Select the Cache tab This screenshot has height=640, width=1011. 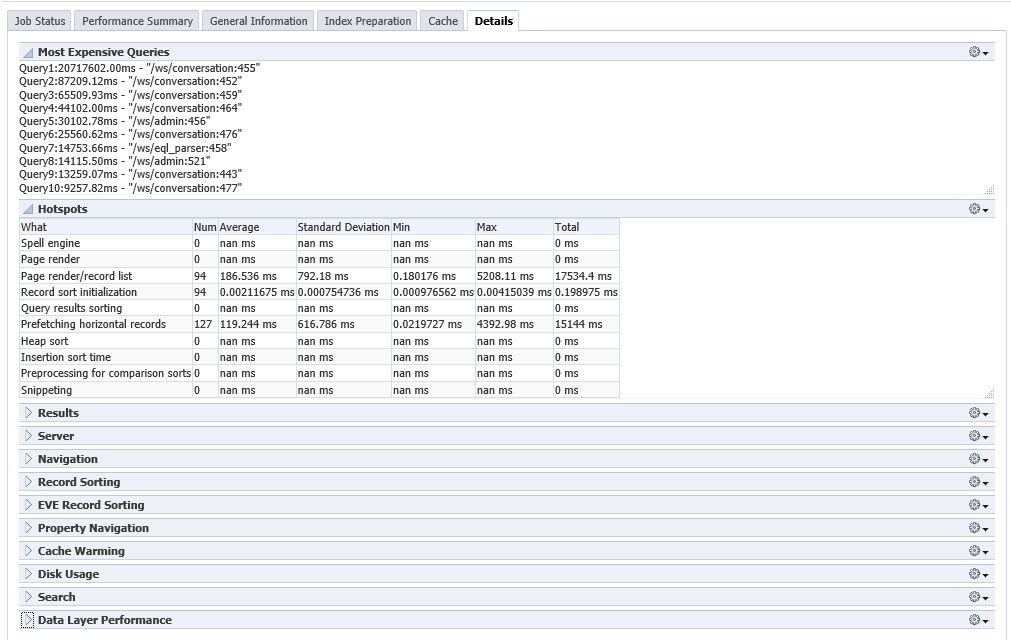(x=441, y=20)
